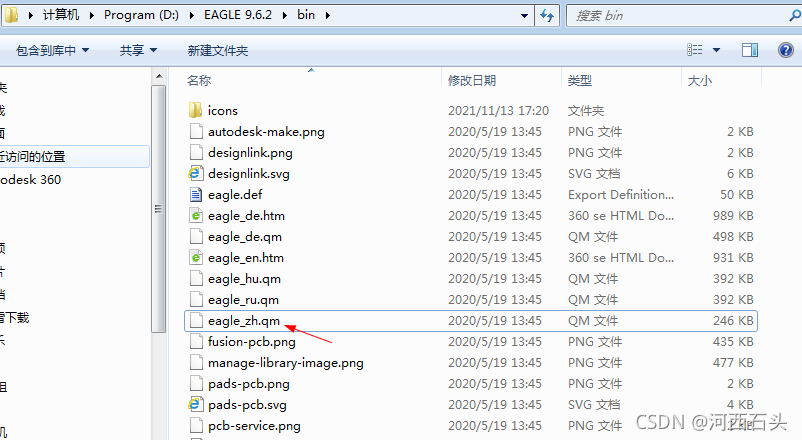Toggle the preview pane icon
802x440 pixels.
pyautogui.click(x=750, y=50)
